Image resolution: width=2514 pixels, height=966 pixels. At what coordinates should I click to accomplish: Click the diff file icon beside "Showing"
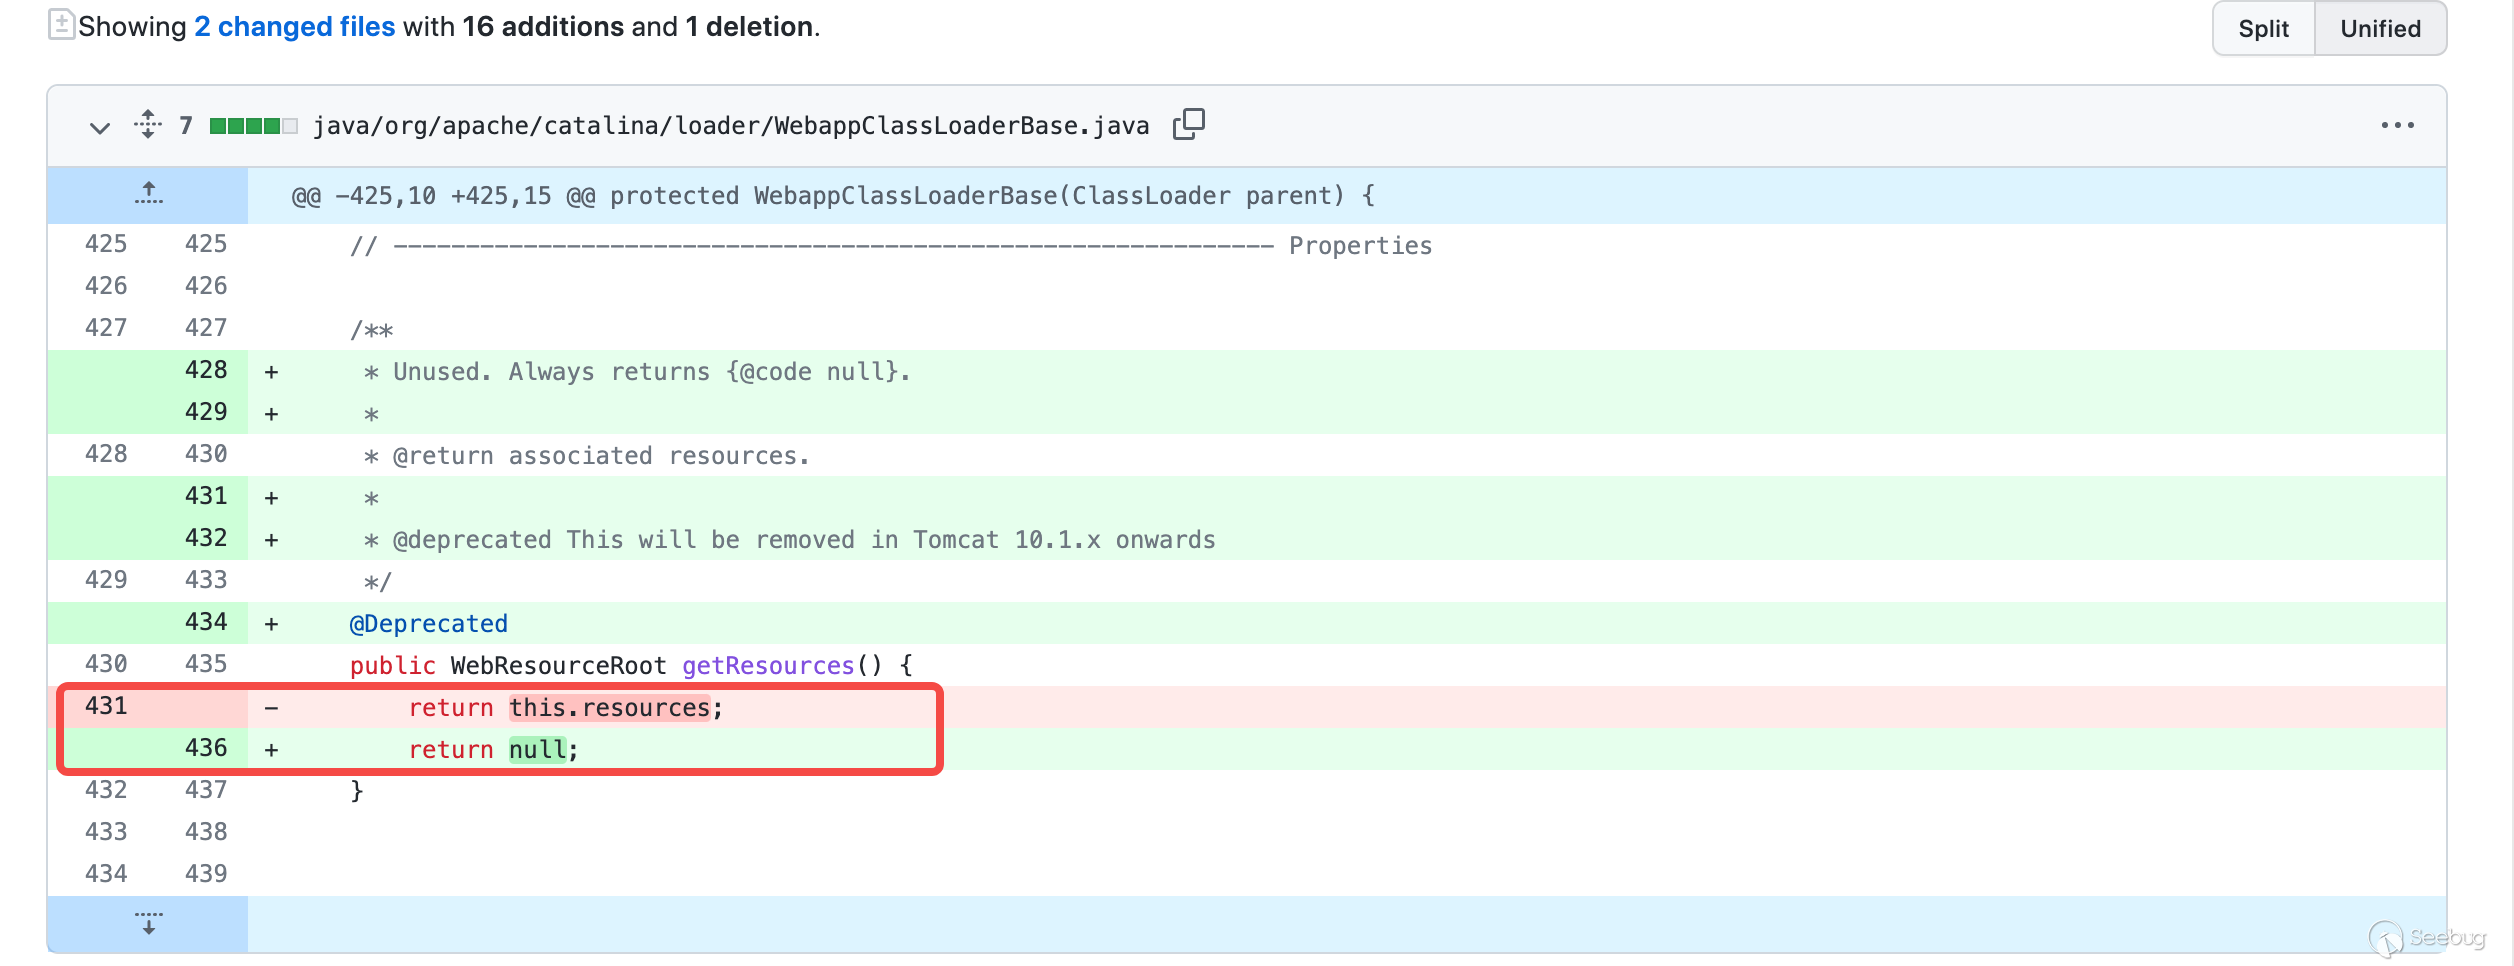click(60, 25)
